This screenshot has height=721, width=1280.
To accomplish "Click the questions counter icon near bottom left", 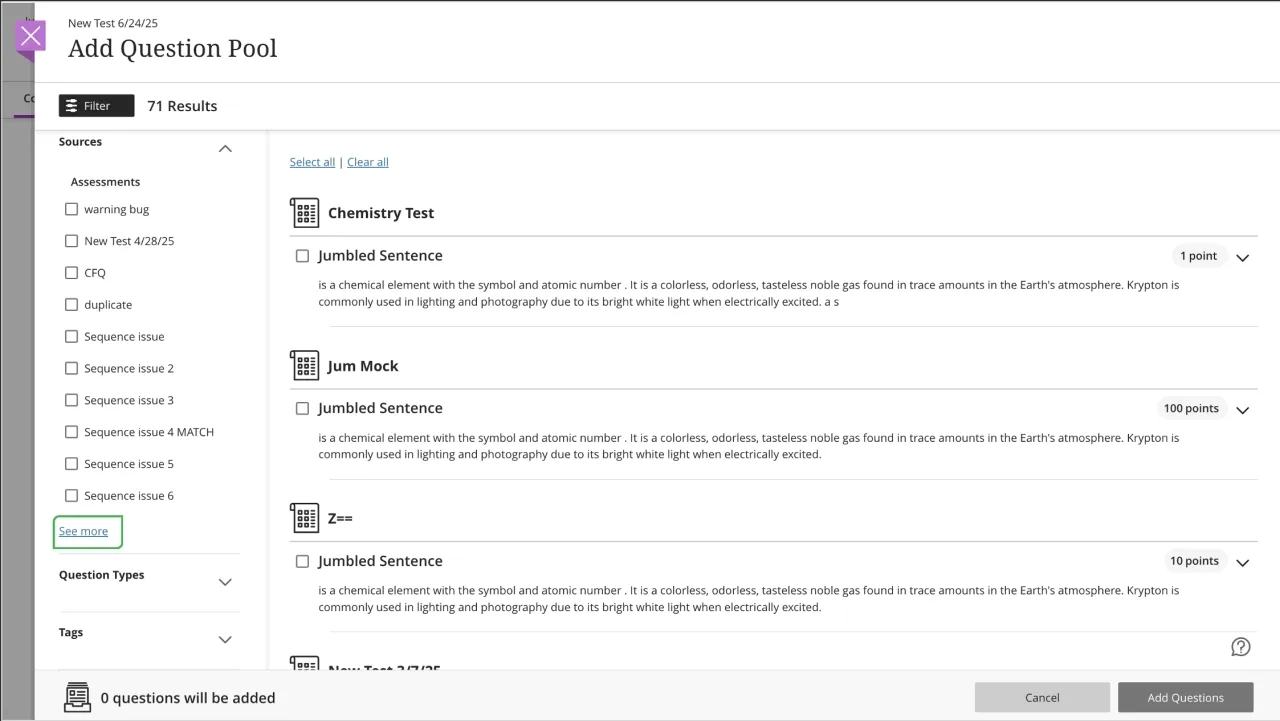I will click(x=77, y=697).
